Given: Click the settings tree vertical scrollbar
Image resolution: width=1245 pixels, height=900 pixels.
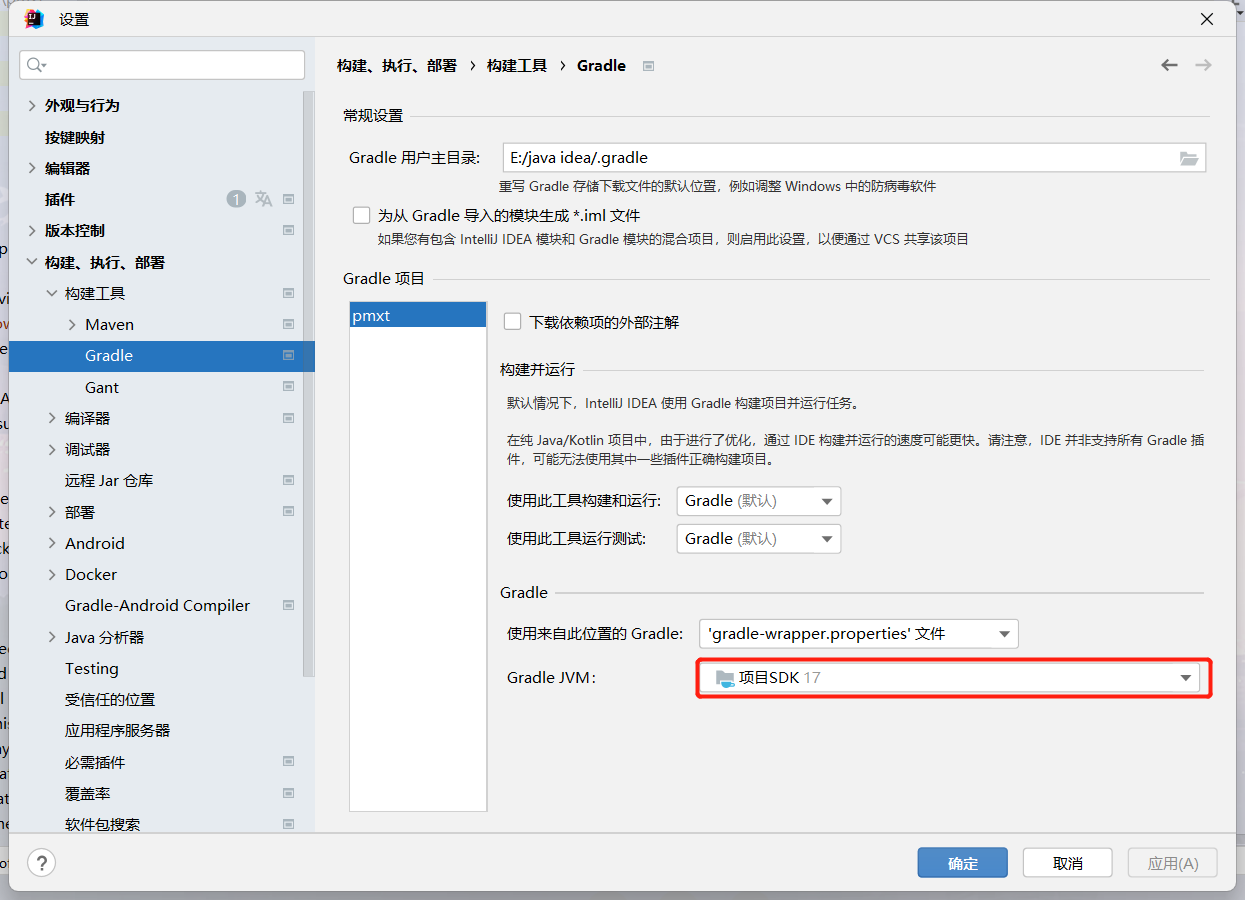Looking at the screenshot, I should pos(310,385).
